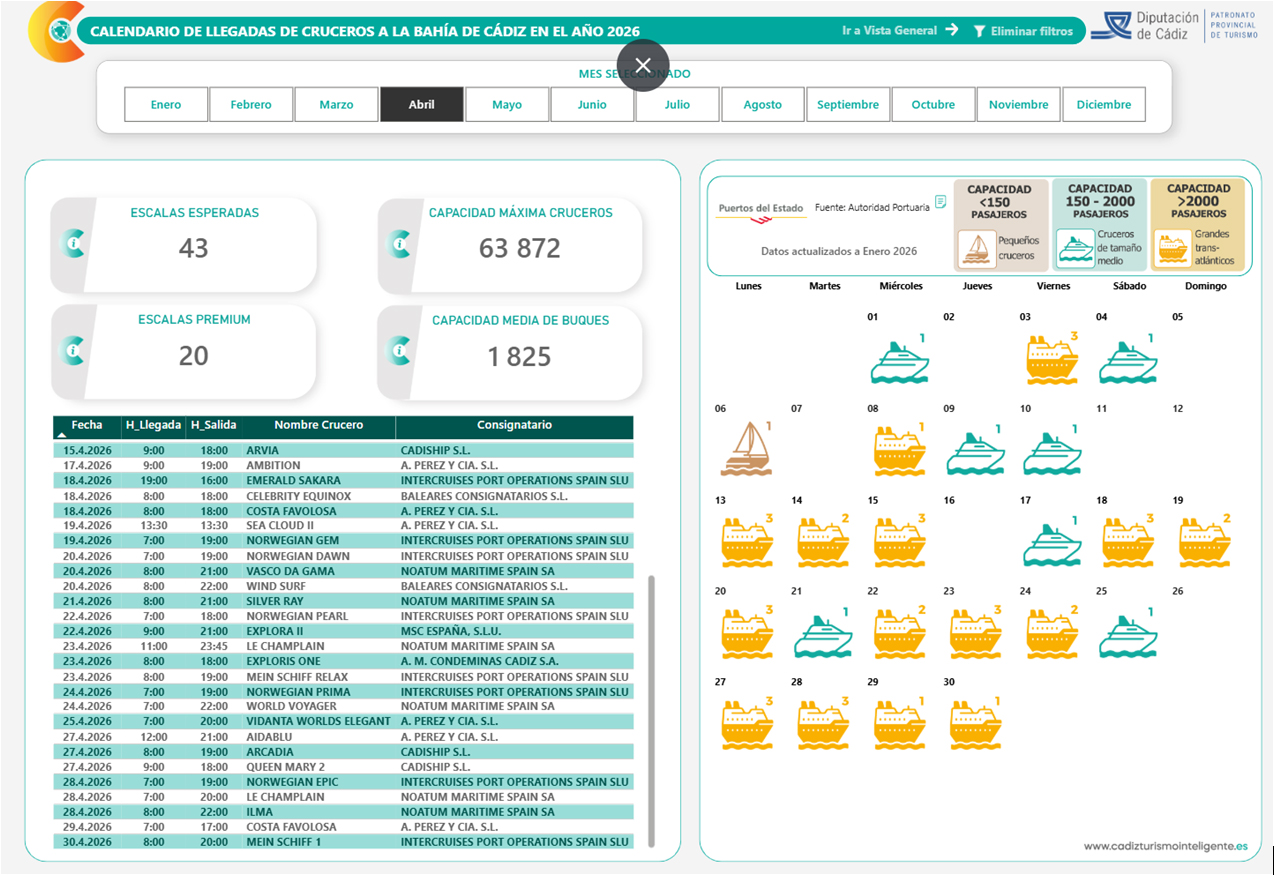Click Ir a Vista General button
Viewport: 1274px width, 875px height.
point(899,31)
